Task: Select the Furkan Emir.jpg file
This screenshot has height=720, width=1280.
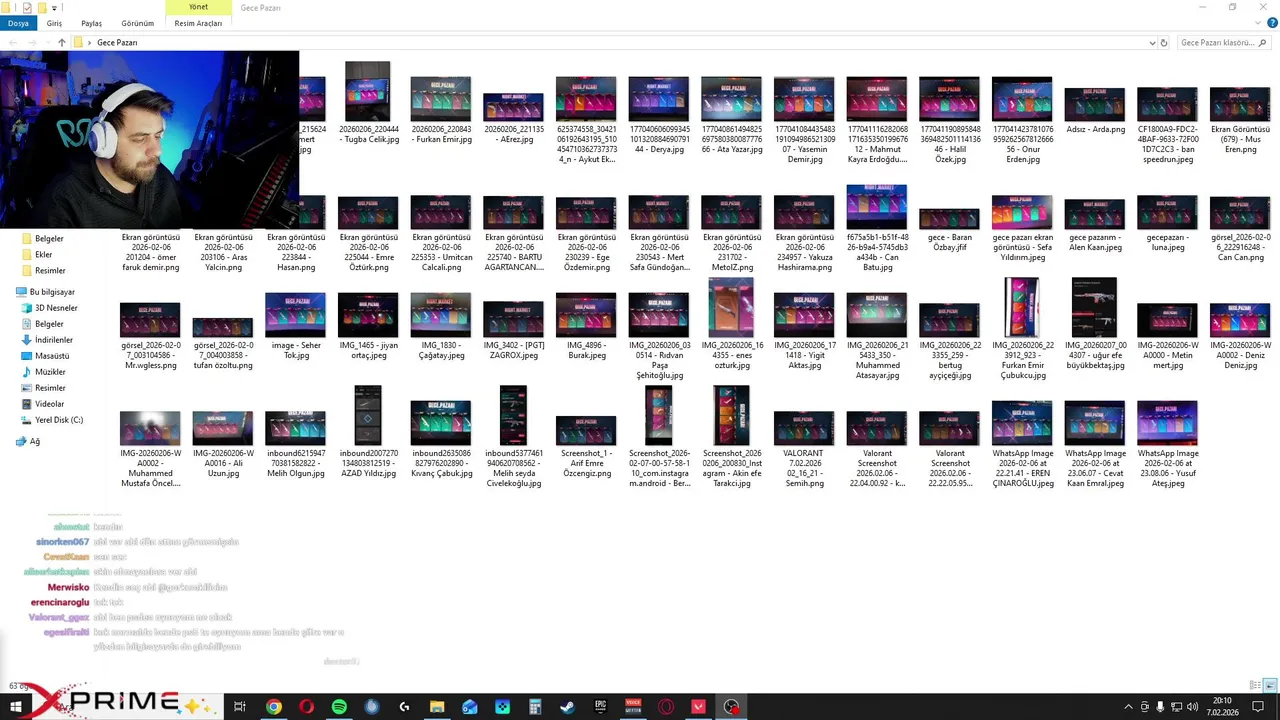Action: click(x=440, y=110)
